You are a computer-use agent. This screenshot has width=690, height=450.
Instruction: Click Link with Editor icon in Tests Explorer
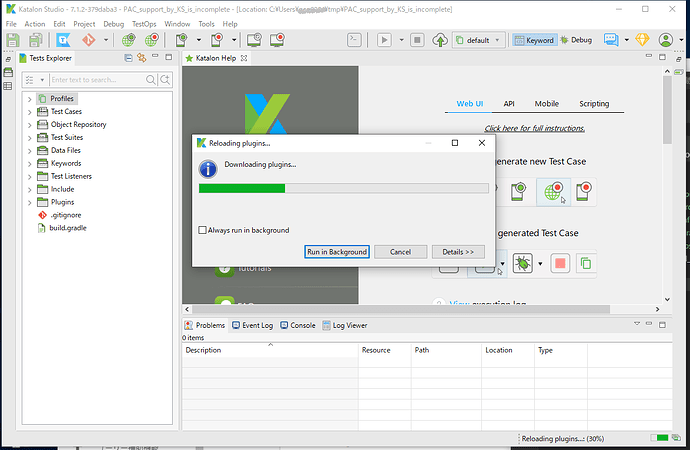[x=141, y=58]
